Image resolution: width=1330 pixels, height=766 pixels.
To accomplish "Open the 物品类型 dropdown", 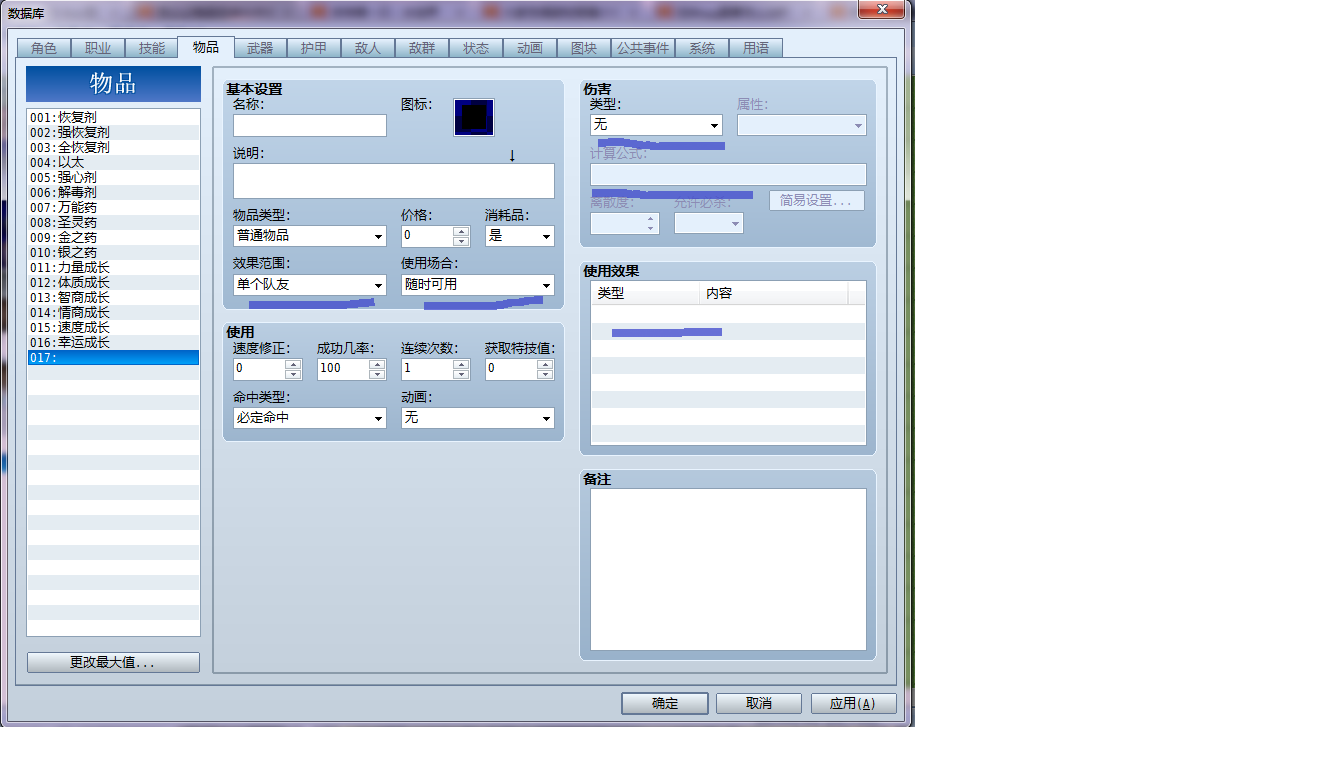I will [310, 236].
